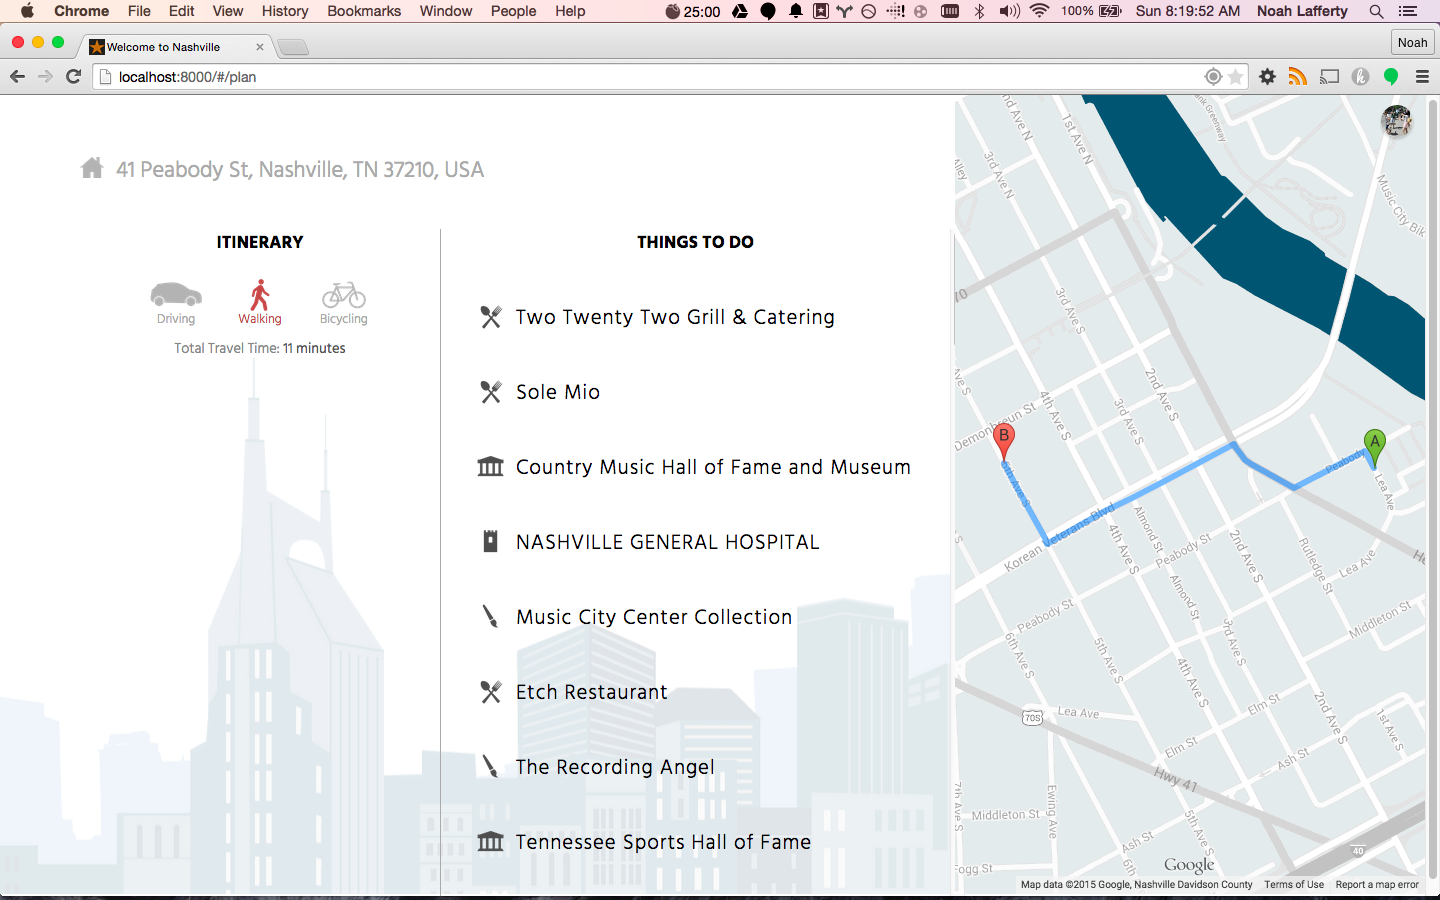
Task: Click the cast screen extension icon
Action: (1329, 77)
